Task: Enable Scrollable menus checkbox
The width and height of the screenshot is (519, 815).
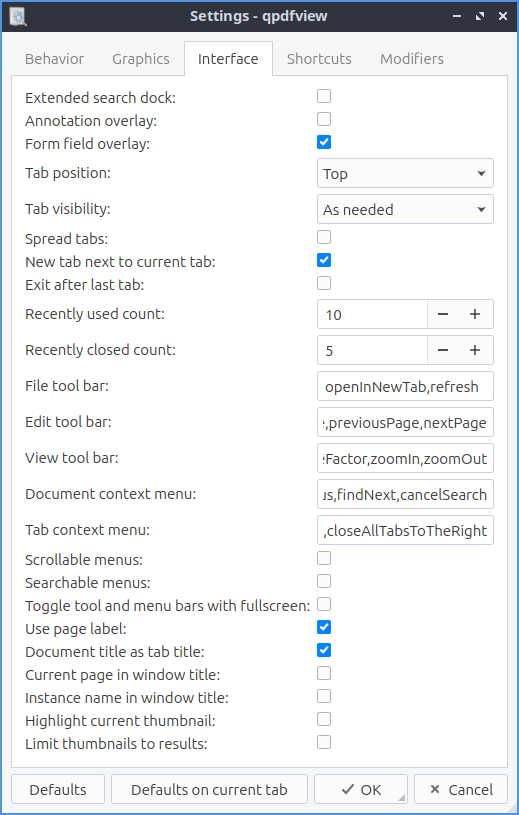Action: click(x=324, y=558)
